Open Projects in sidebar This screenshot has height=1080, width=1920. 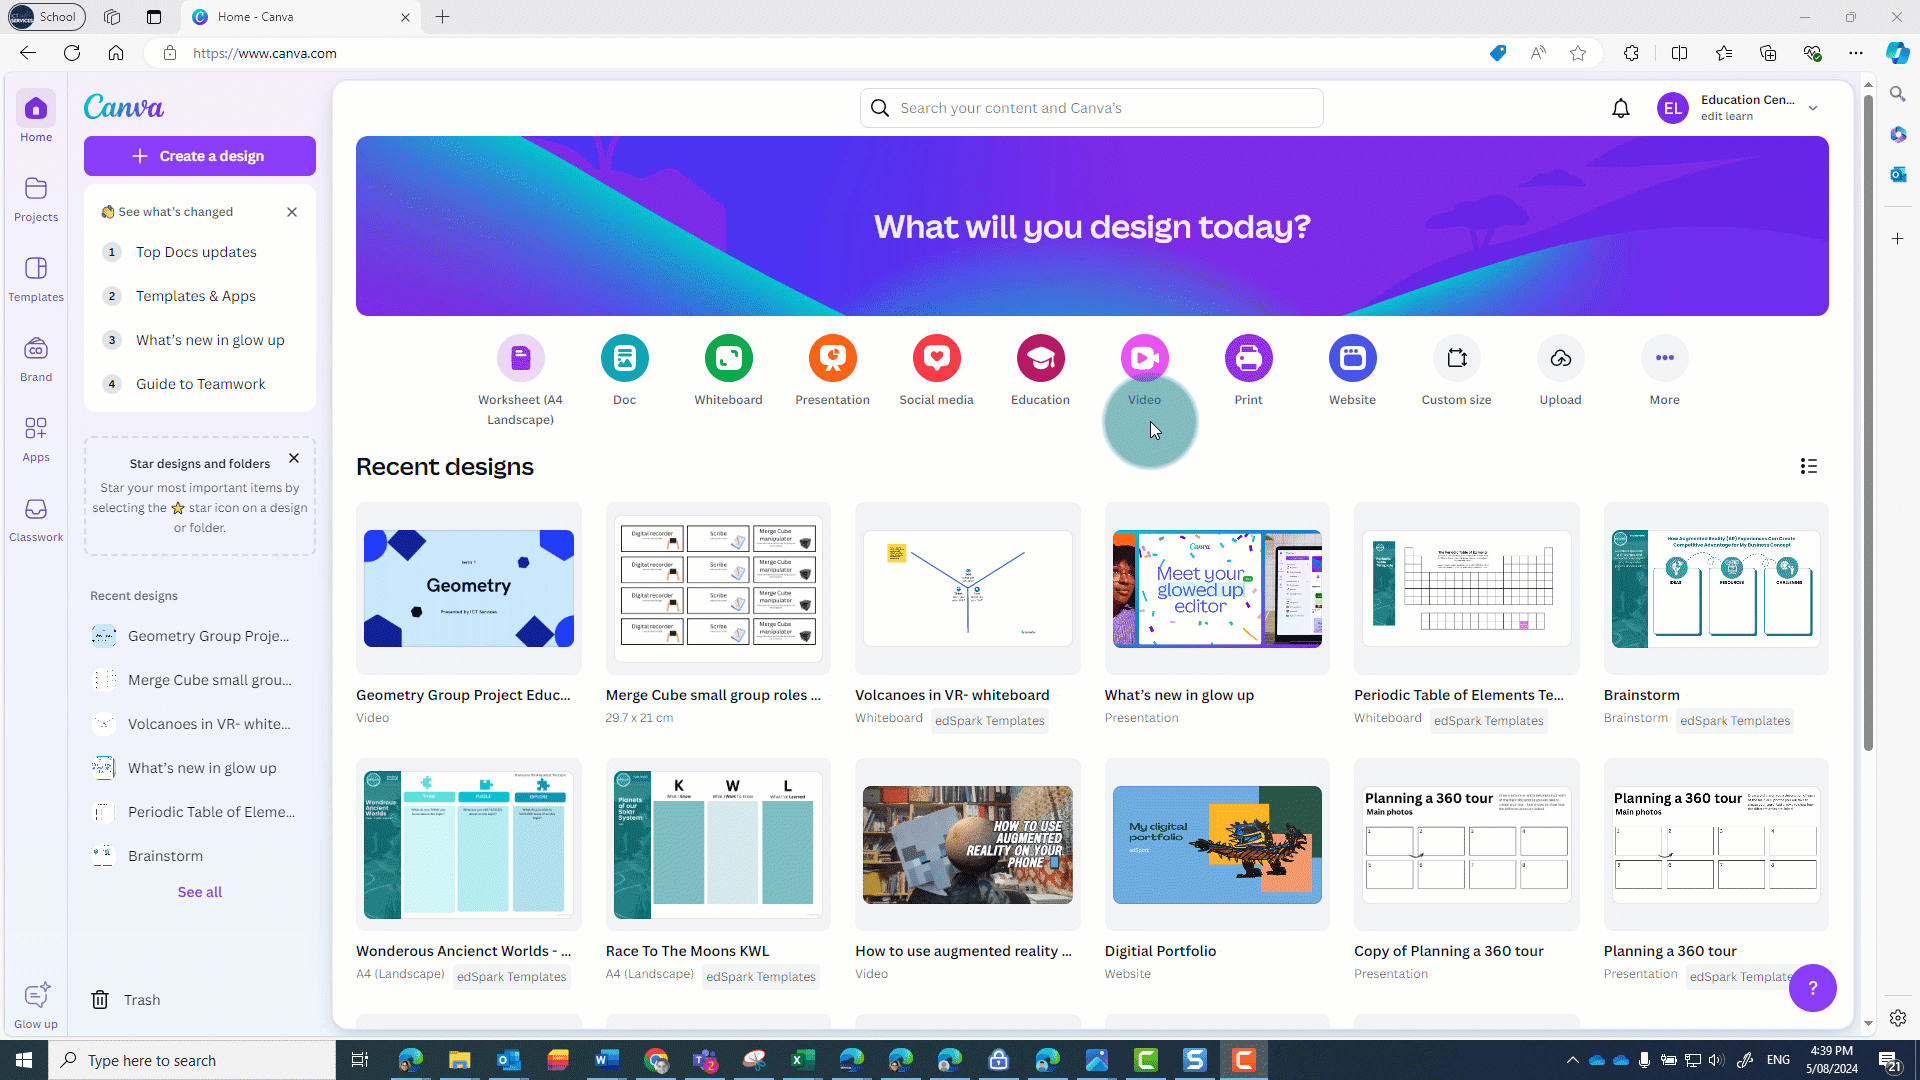(36, 198)
